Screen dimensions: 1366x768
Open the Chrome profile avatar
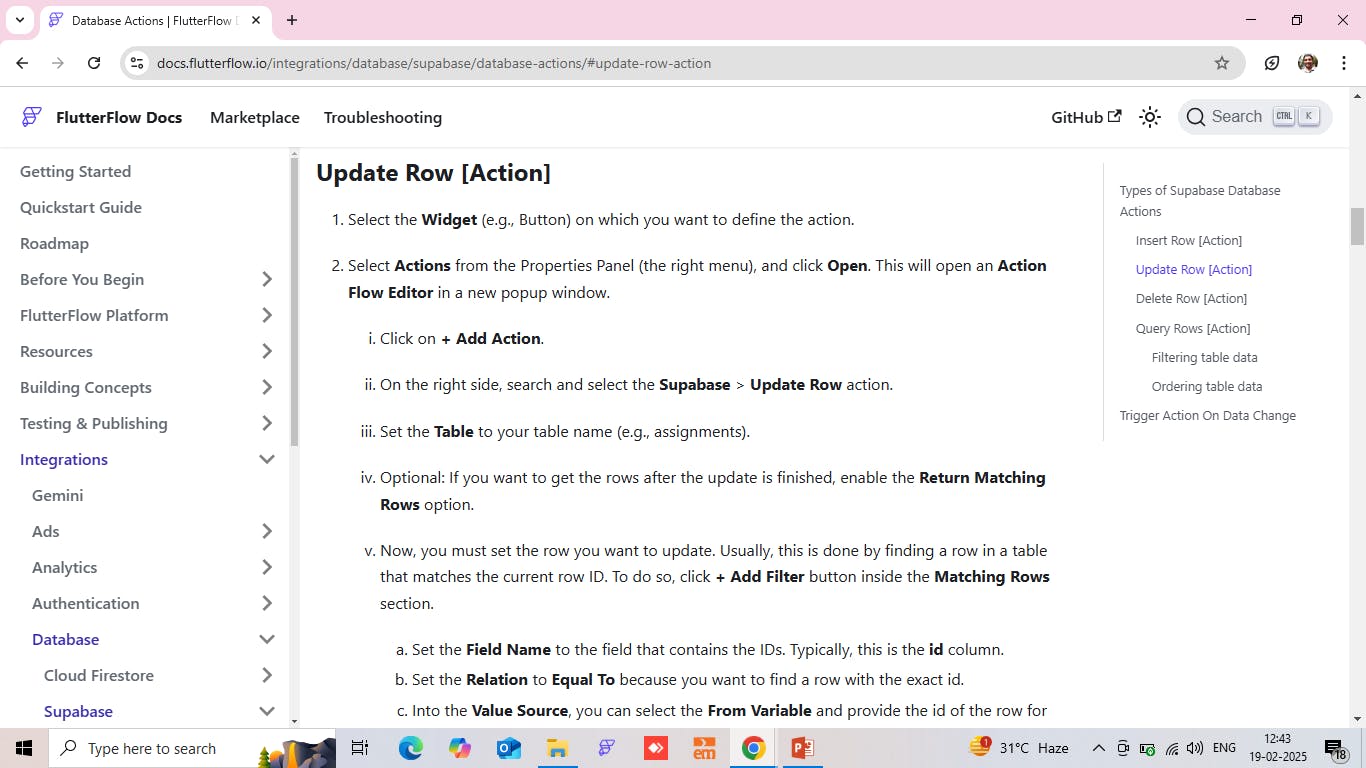tap(1308, 63)
